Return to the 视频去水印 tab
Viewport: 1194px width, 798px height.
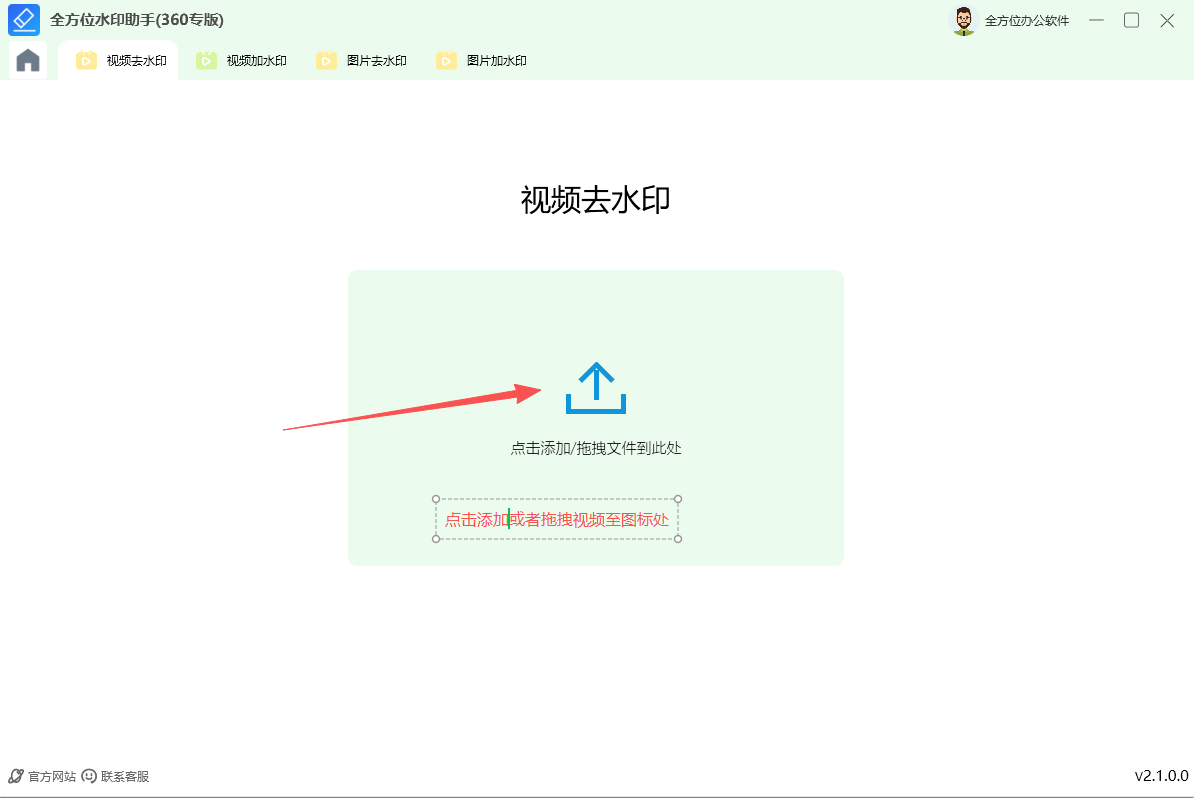click(129, 59)
